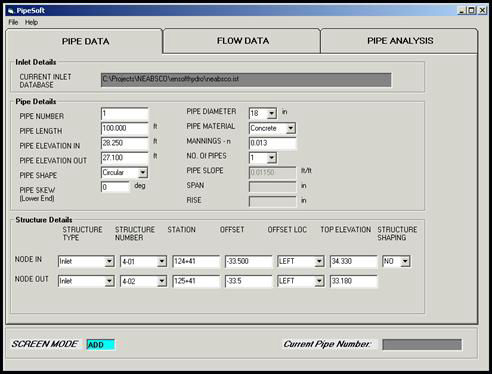This screenshot has width=492, height=374.
Task: Click the PIPE NUMBER input field
Action: coord(124,114)
